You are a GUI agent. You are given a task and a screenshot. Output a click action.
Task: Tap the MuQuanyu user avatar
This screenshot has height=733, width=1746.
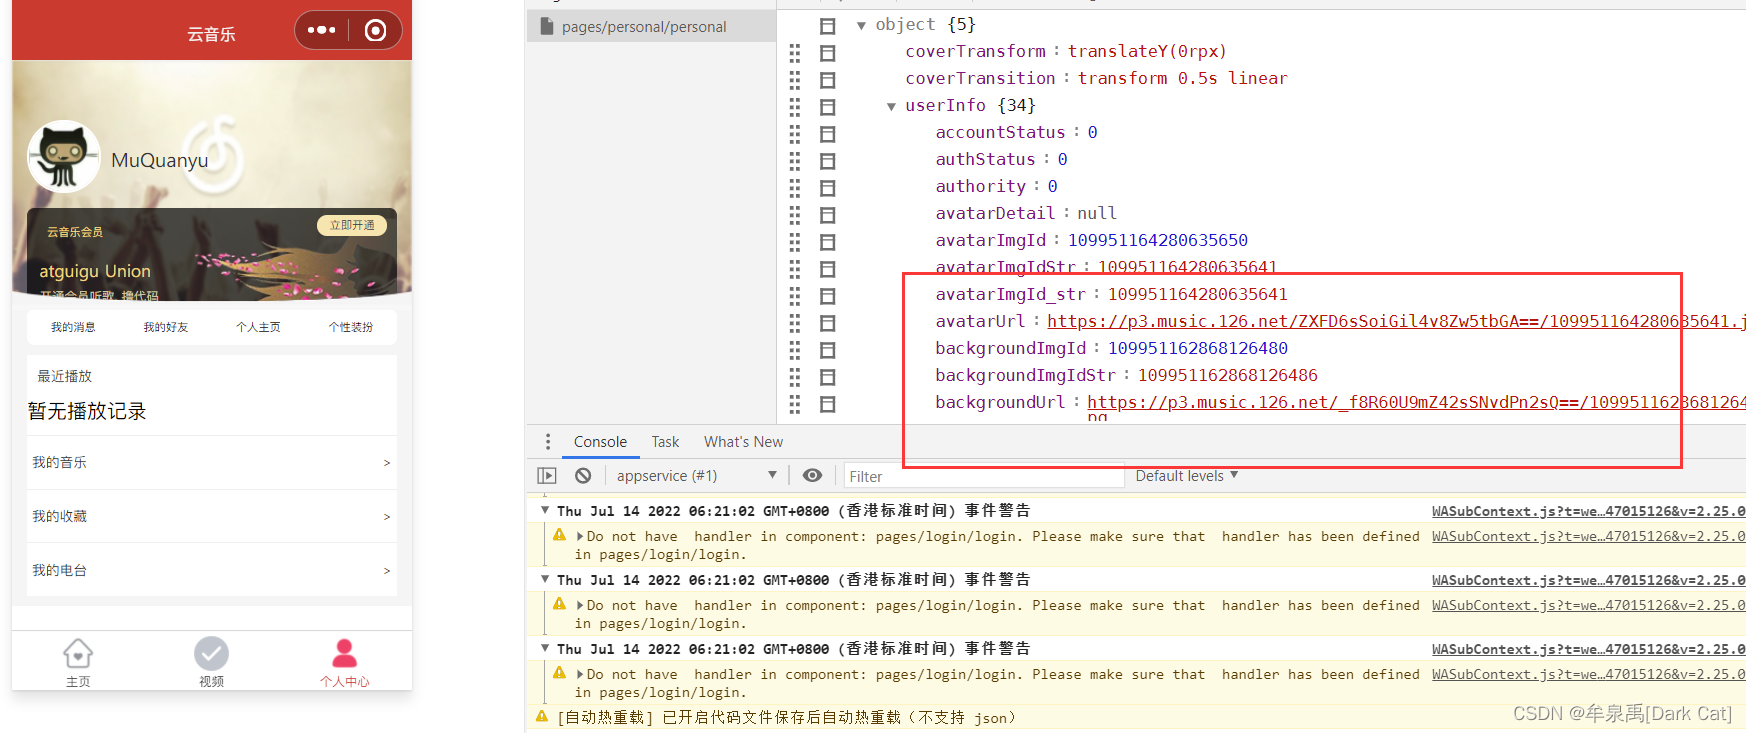pyautogui.click(x=63, y=157)
